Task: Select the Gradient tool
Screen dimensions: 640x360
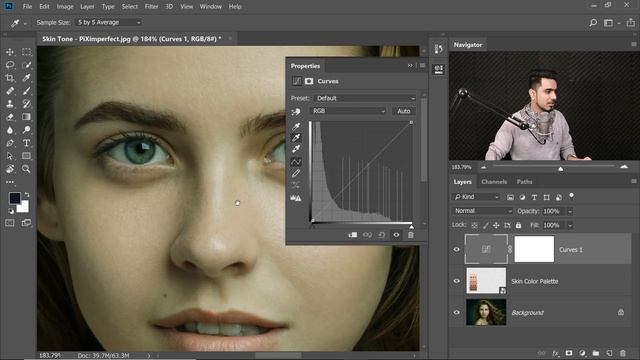Action: (27, 117)
